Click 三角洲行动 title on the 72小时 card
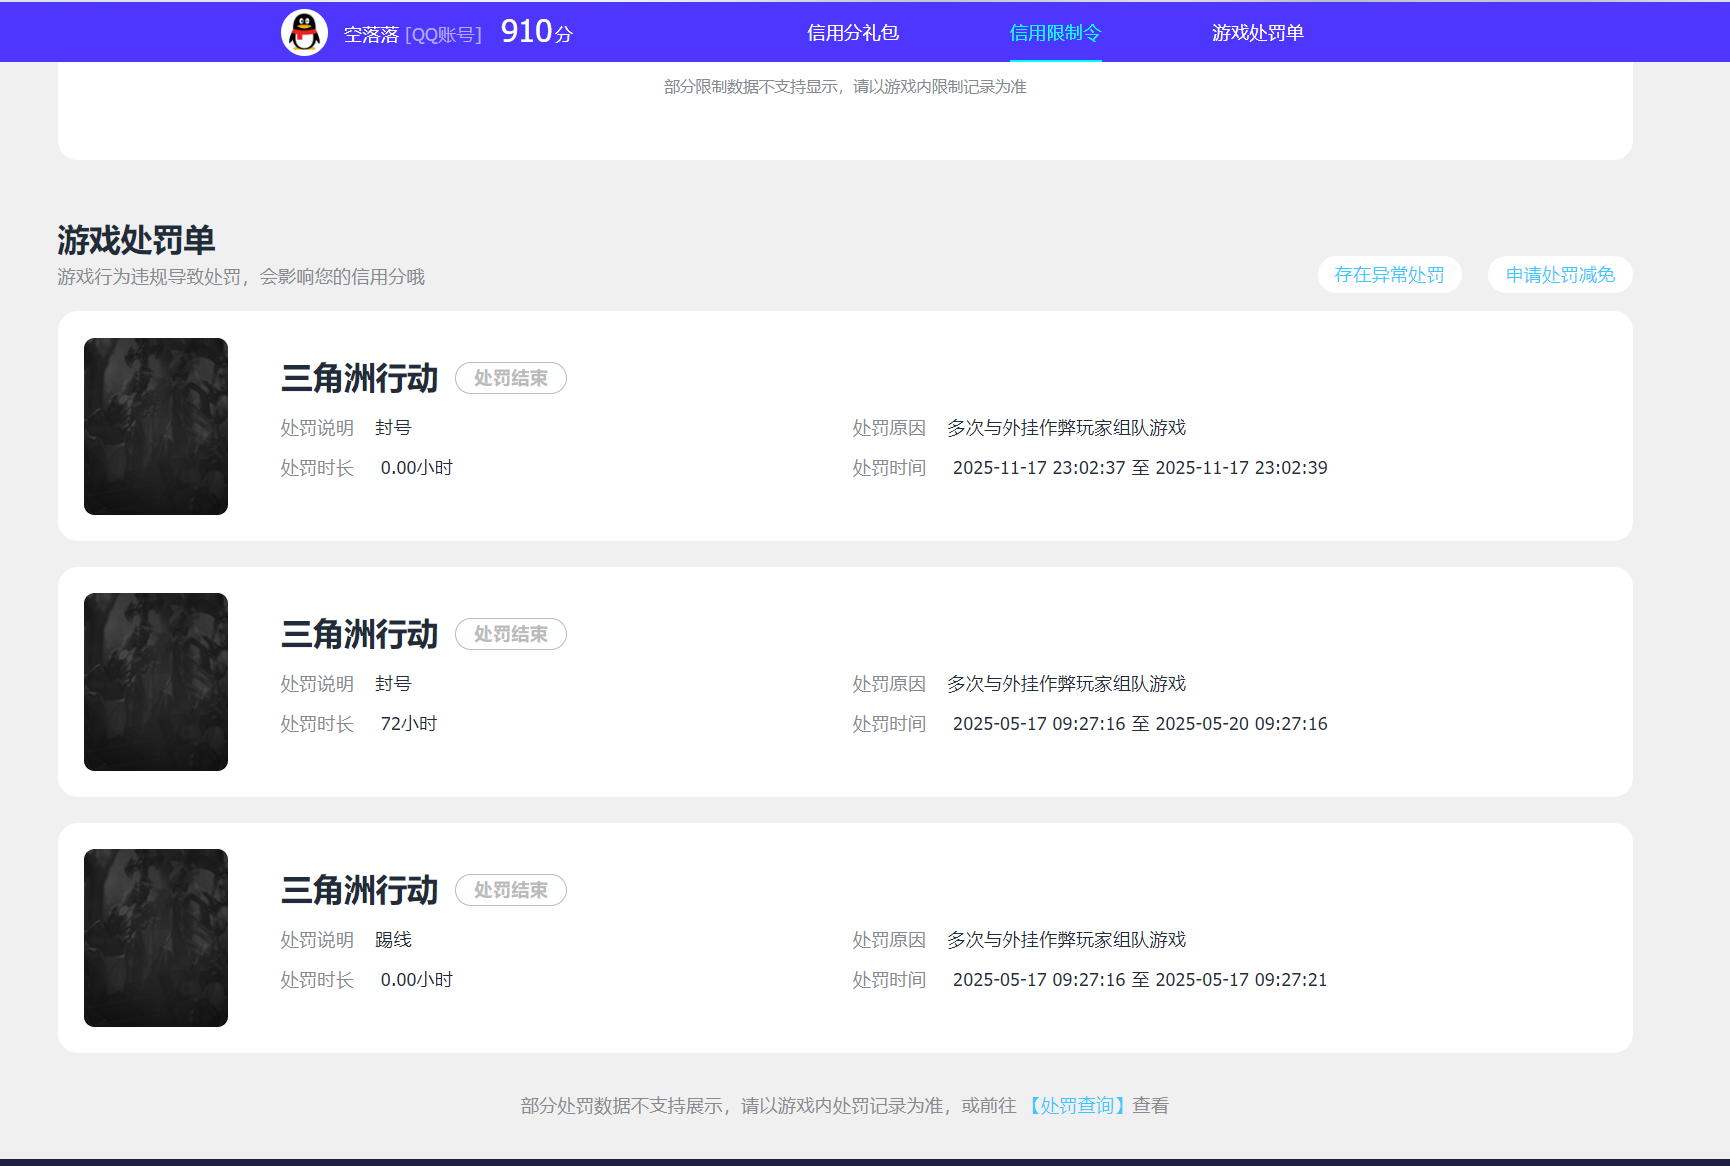 360,634
